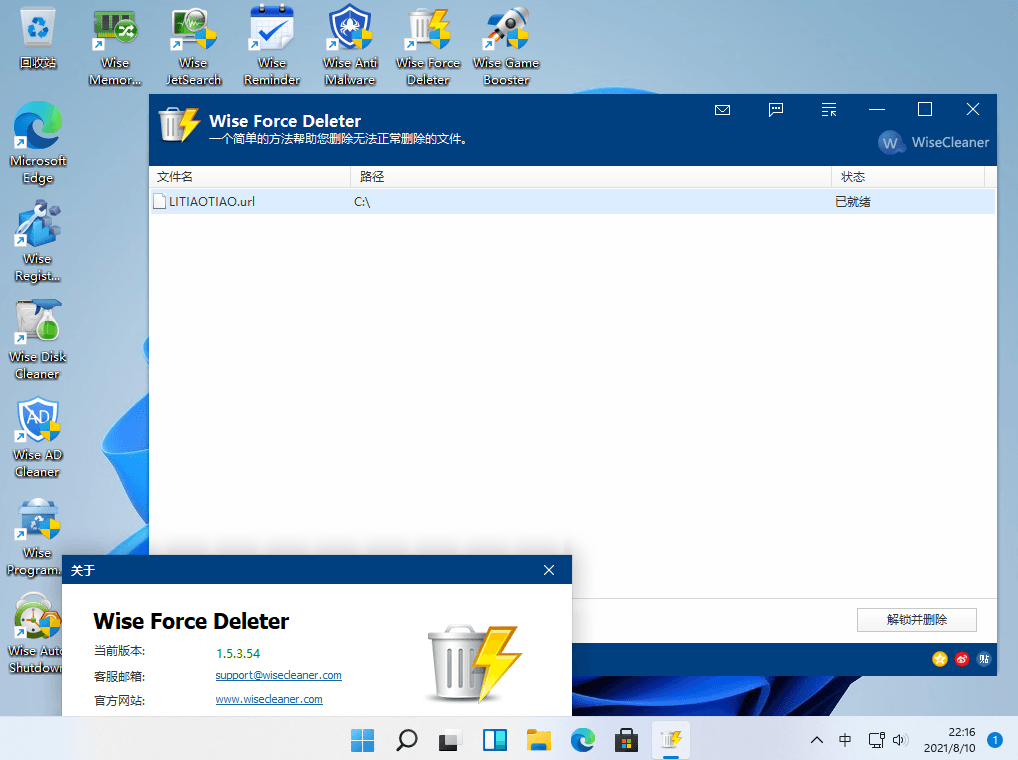The width and height of the screenshot is (1018, 760).
Task: Open Wise Reminder desktop shortcut
Action: click(271, 47)
